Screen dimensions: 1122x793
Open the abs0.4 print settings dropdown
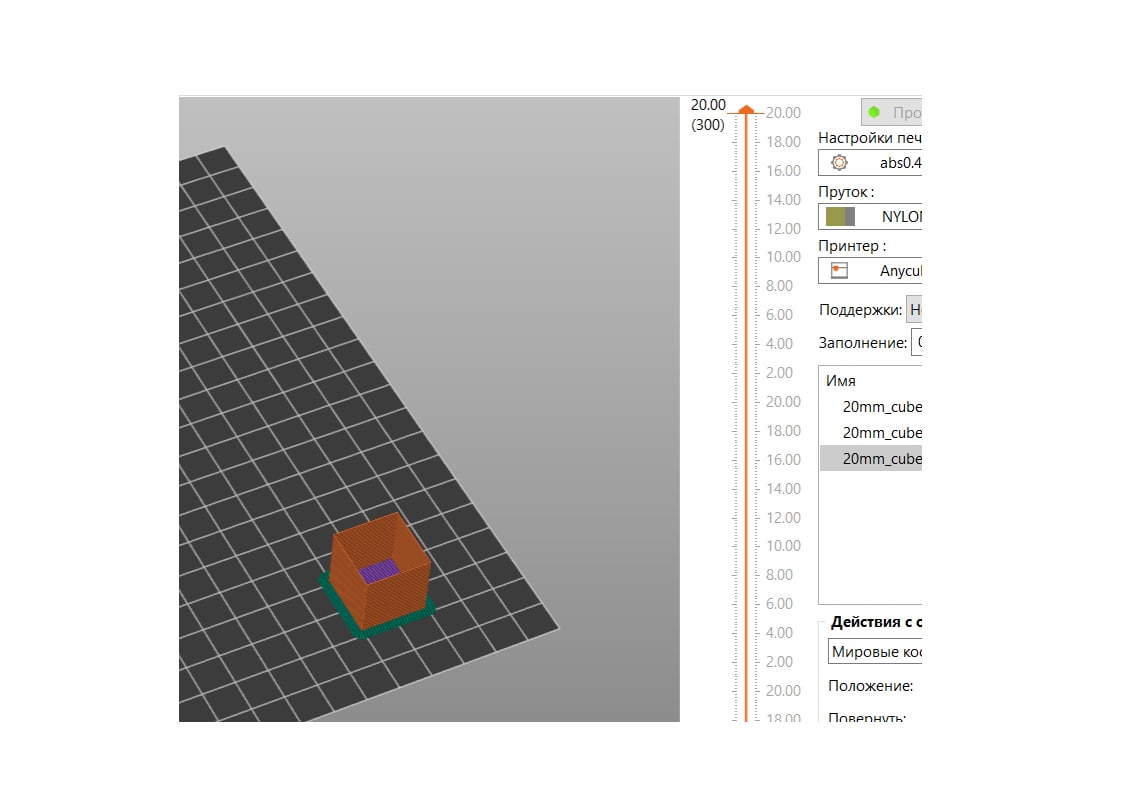870,162
